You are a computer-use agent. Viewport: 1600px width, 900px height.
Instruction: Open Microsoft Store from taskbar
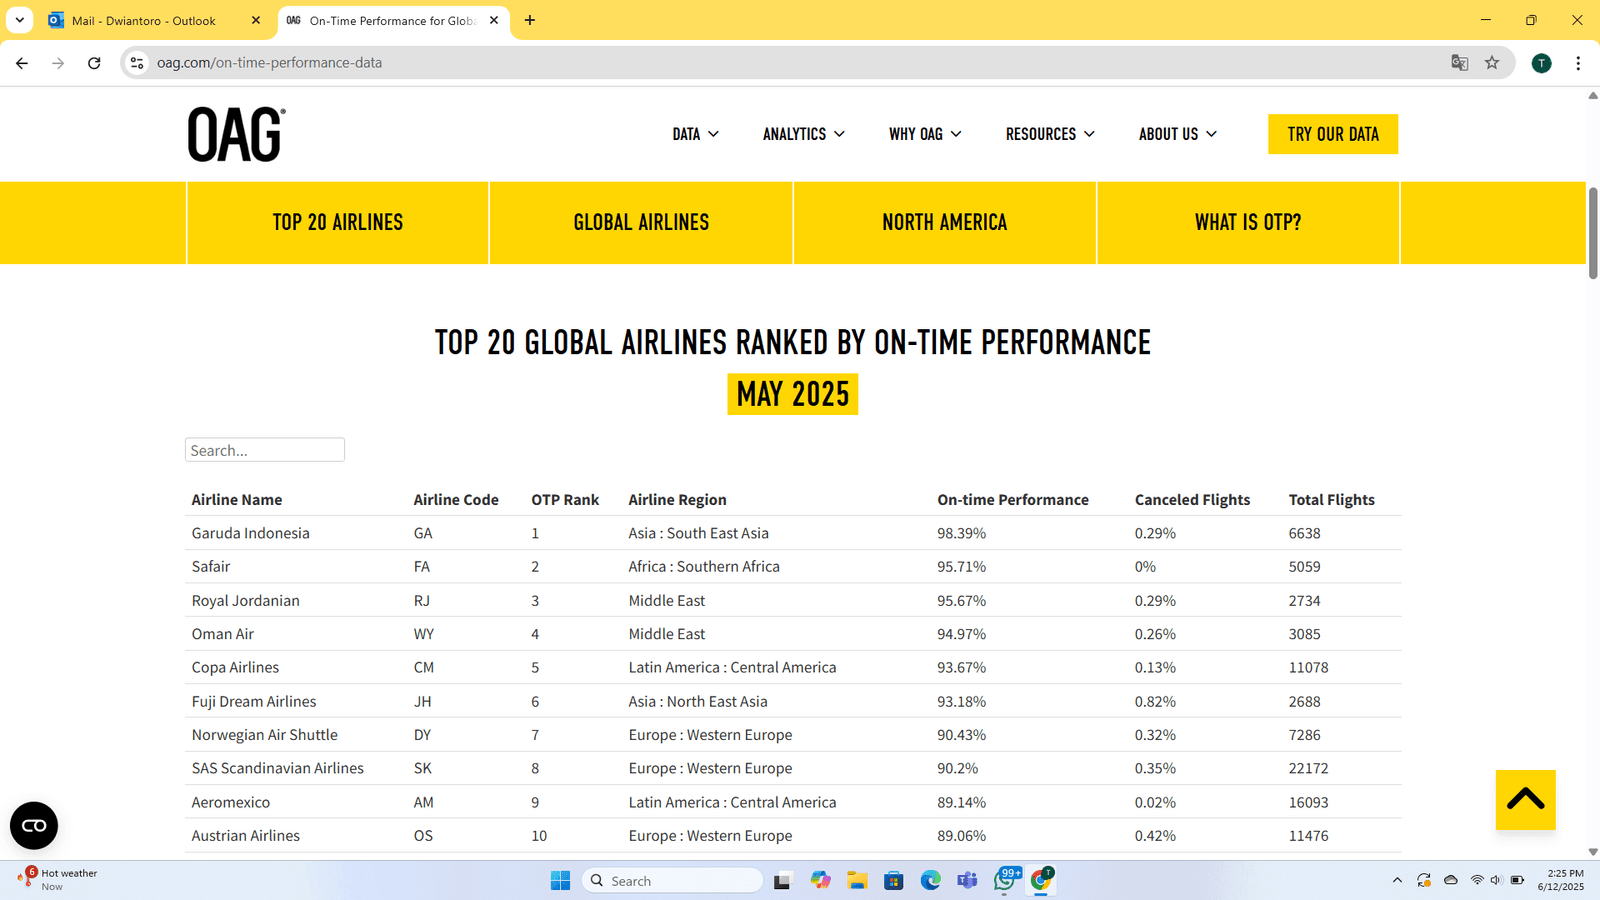pos(894,880)
